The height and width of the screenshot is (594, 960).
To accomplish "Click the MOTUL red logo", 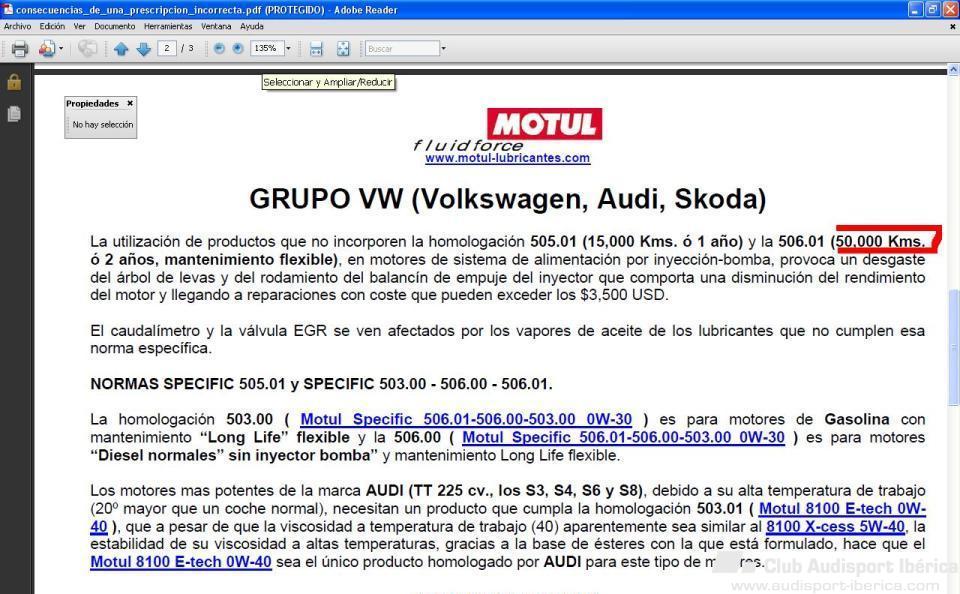I will click(544, 124).
